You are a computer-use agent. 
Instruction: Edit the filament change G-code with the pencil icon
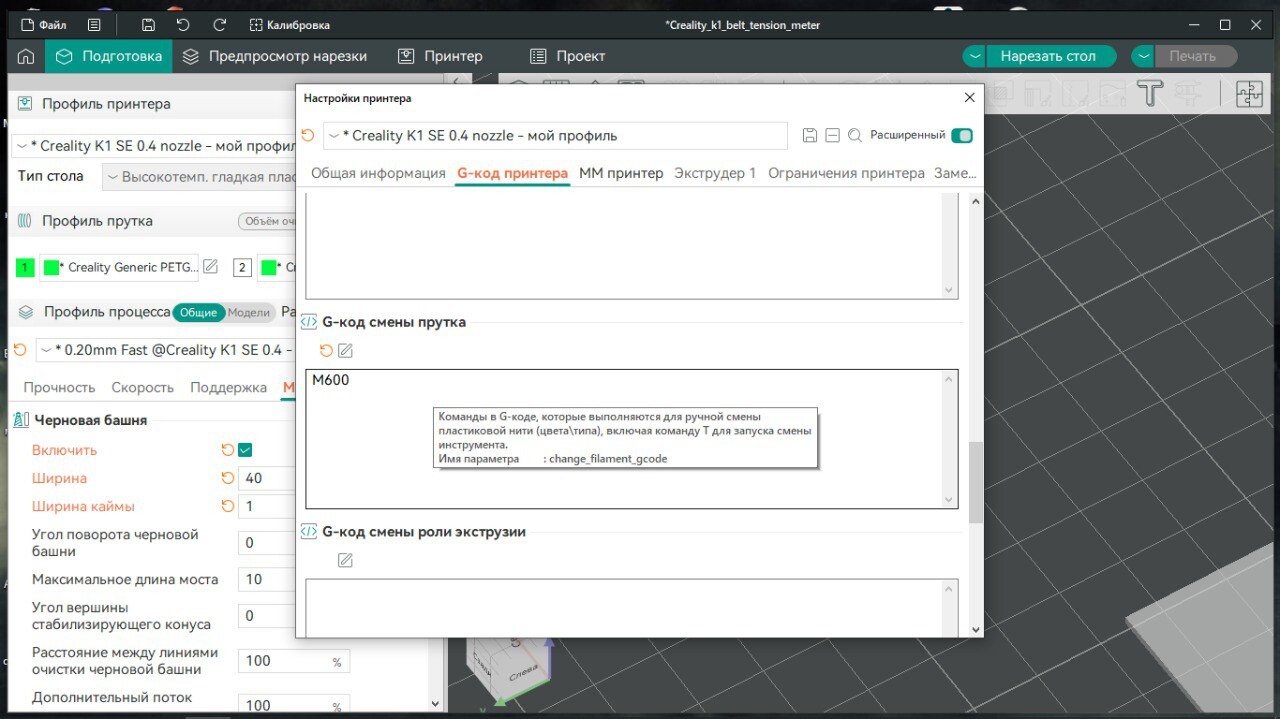click(345, 351)
